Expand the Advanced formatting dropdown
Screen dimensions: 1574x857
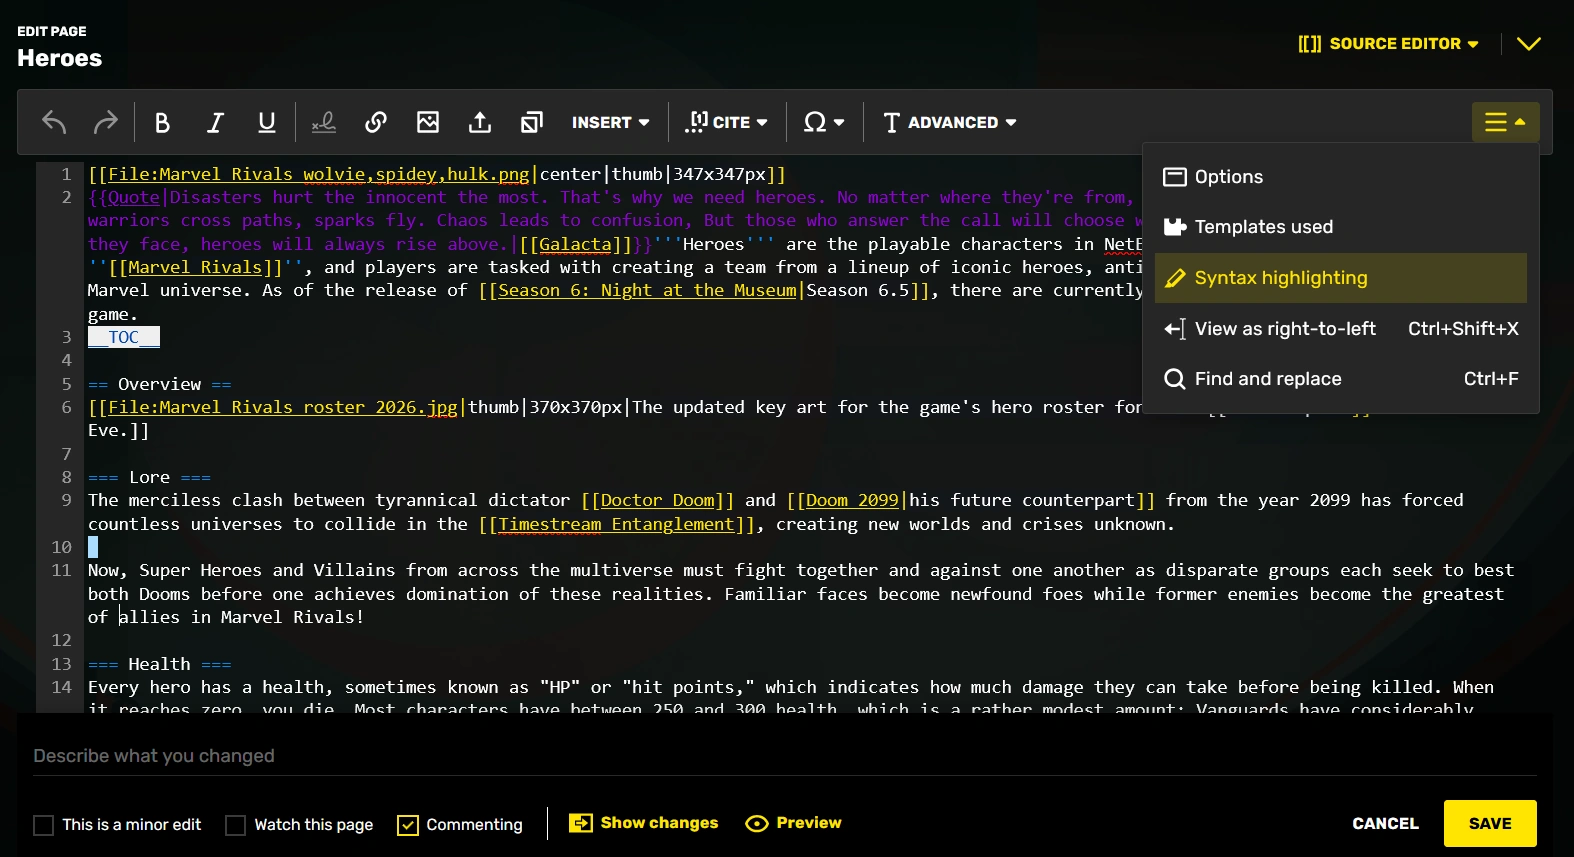click(949, 122)
